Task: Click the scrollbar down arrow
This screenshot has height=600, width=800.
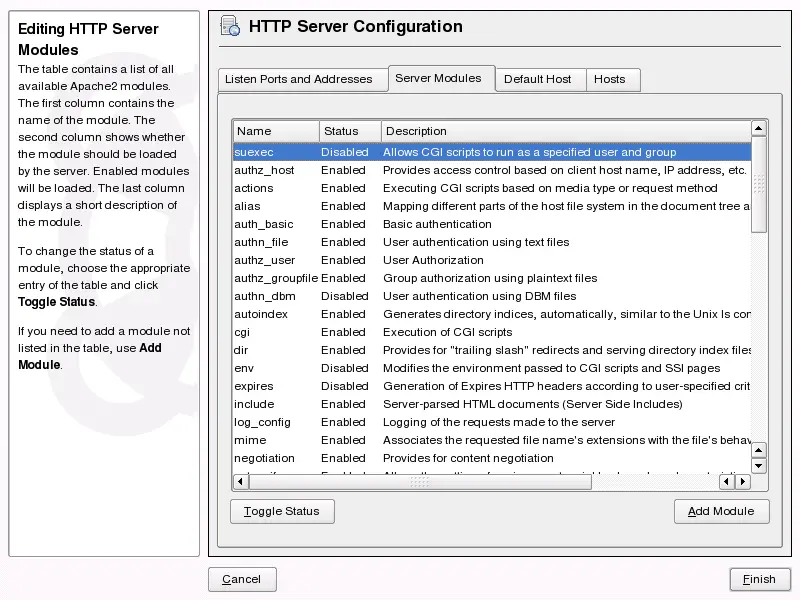Action: click(758, 466)
